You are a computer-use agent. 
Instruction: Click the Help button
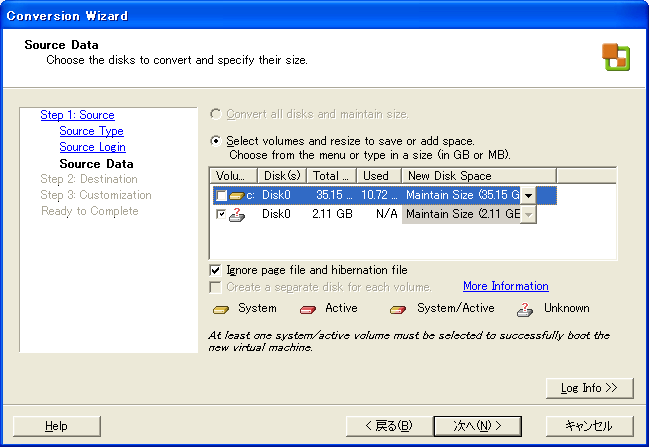point(56,426)
